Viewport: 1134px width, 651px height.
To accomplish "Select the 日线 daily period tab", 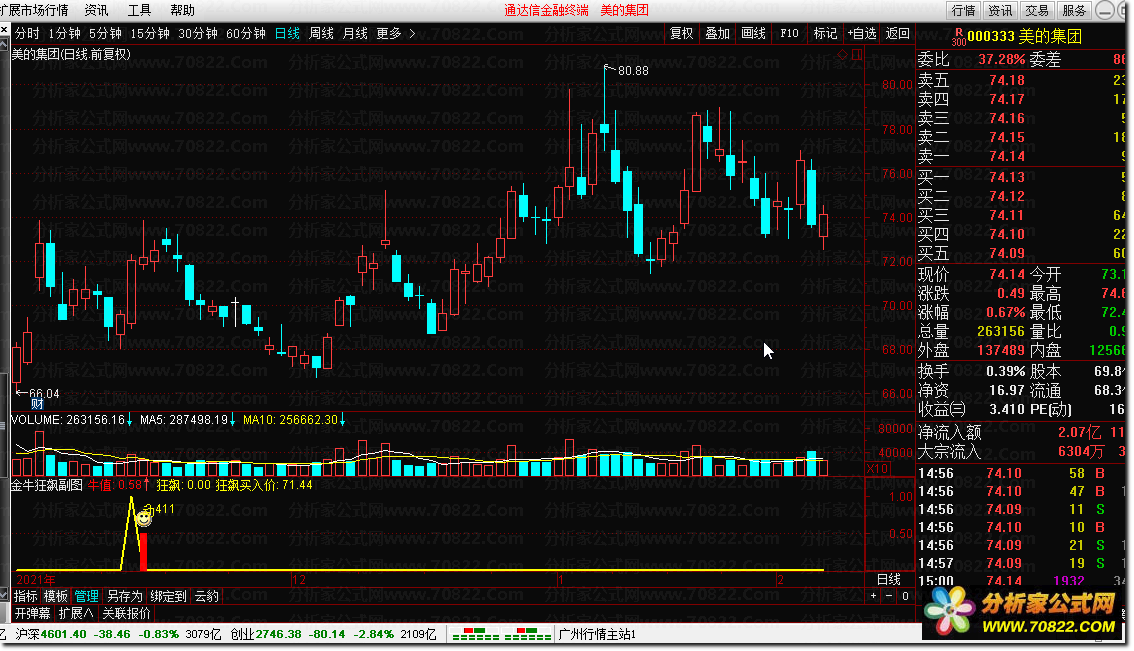I will 287,33.
